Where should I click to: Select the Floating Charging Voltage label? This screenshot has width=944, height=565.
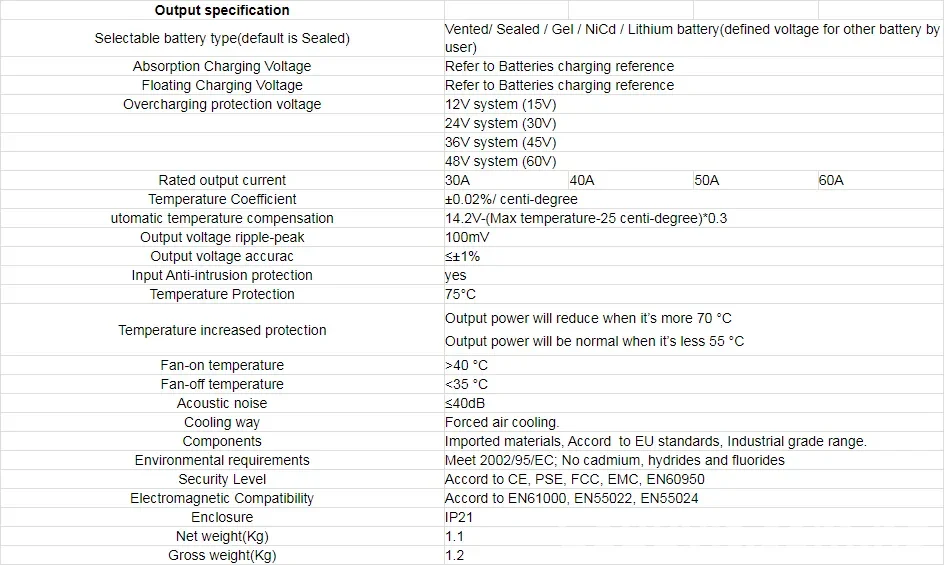222,85
